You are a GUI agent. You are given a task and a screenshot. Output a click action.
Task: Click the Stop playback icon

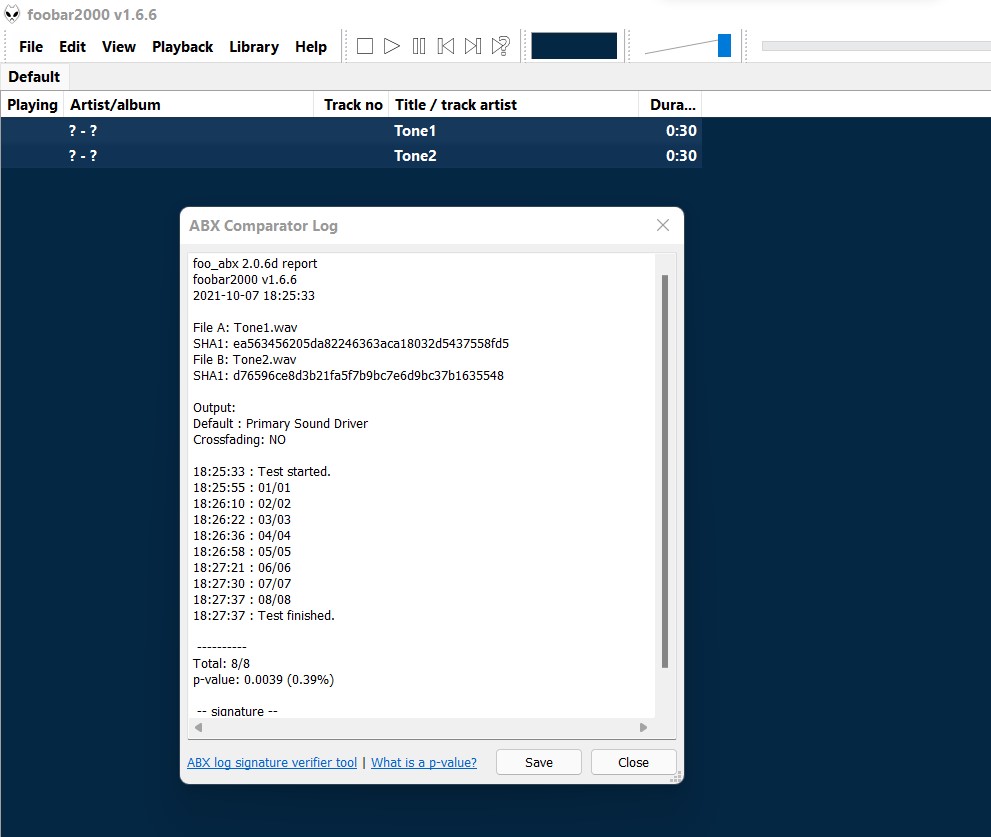[x=365, y=46]
